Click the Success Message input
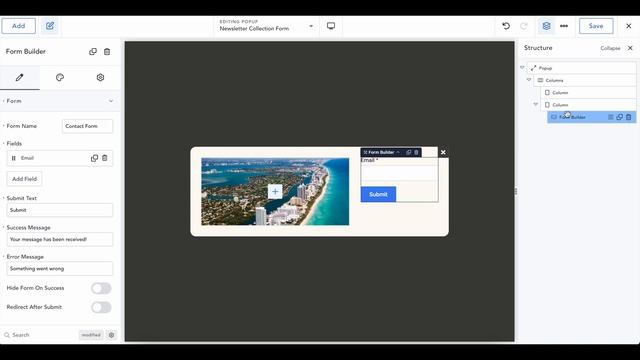 (x=60, y=240)
